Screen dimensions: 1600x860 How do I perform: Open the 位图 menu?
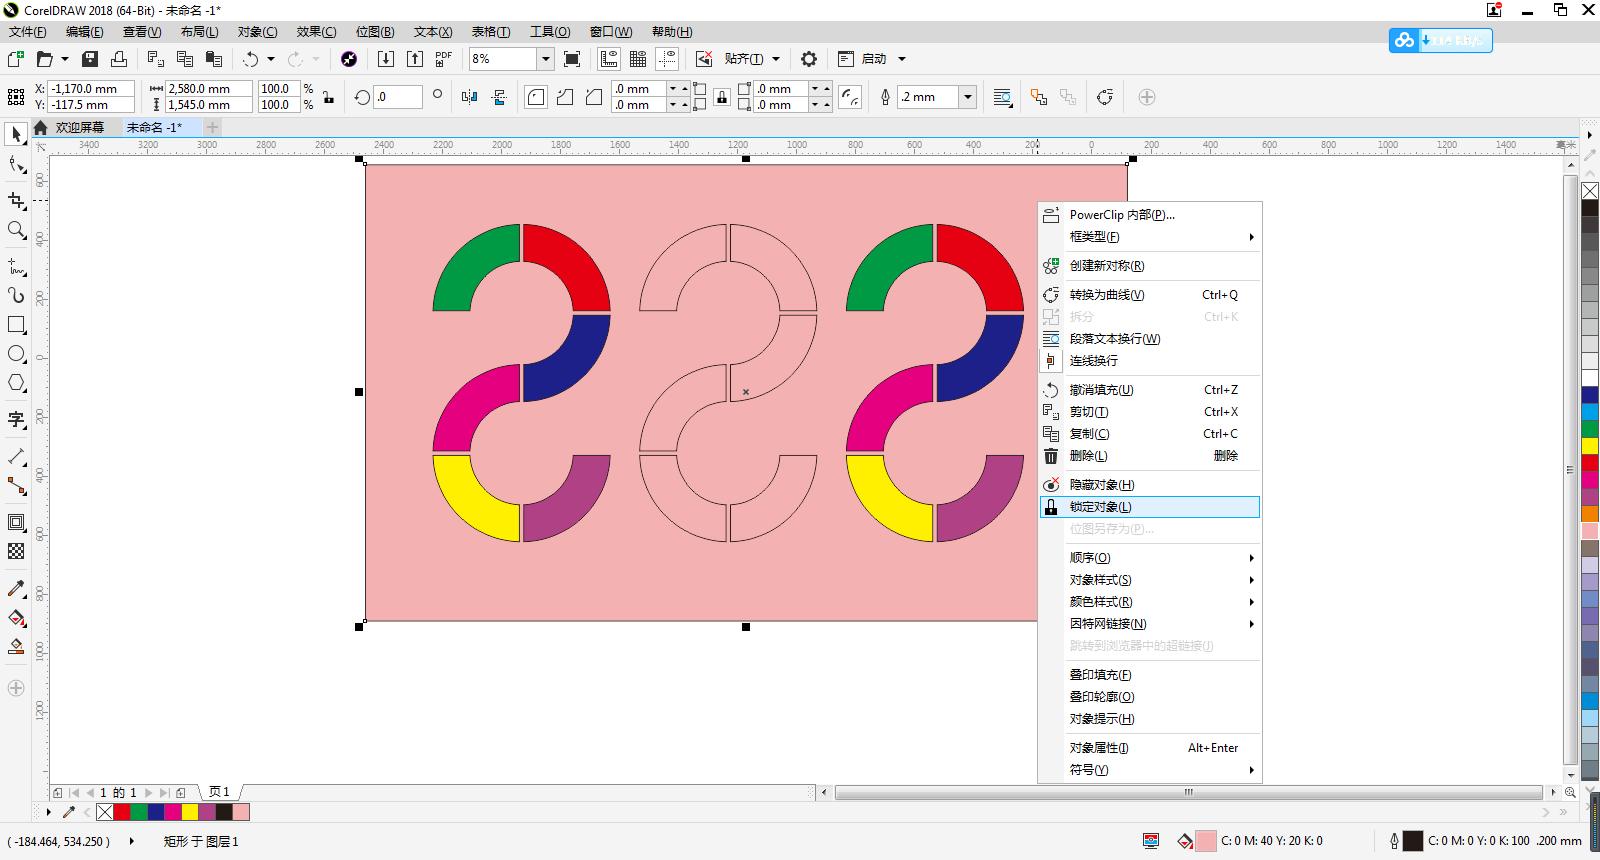pyautogui.click(x=375, y=32)
